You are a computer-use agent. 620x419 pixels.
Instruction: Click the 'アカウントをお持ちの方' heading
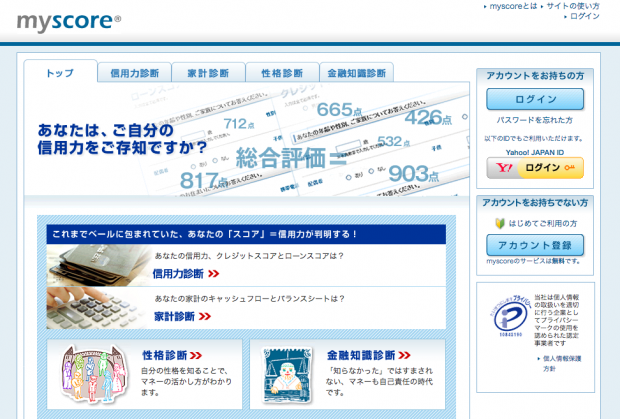point(535,75)
